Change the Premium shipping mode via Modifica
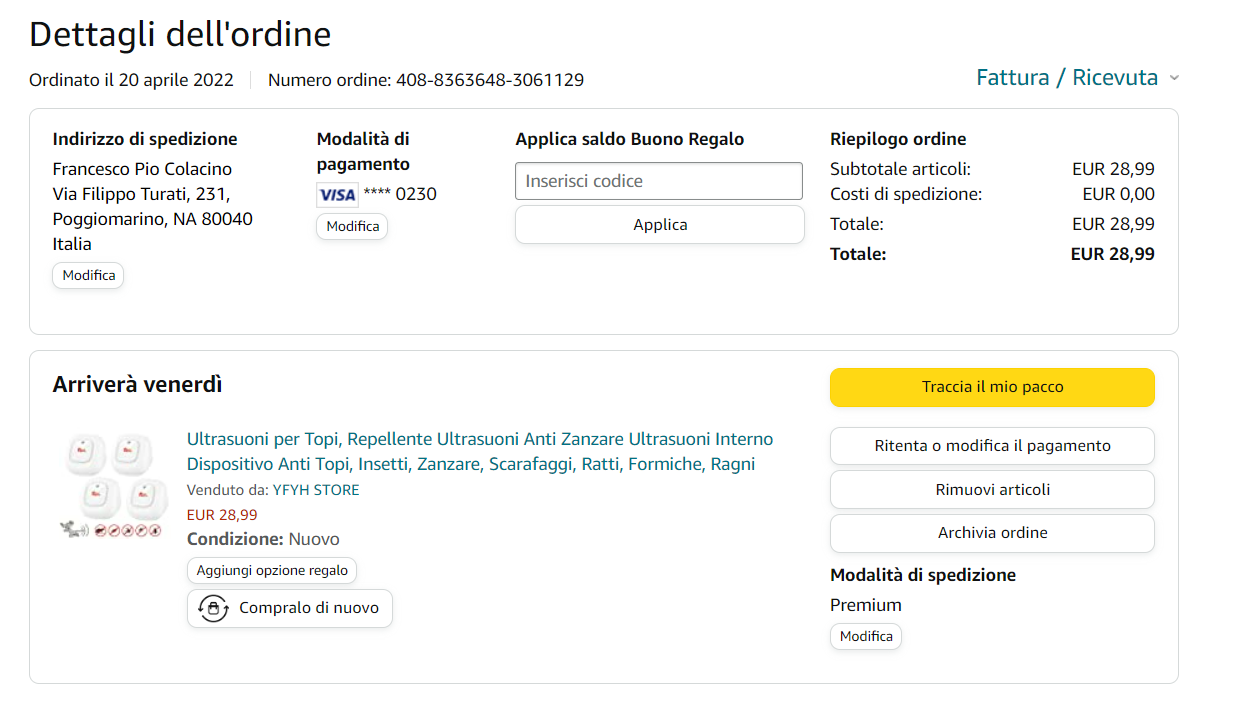The height and width of the screenshot is (702, 1233). click(x=865, y=636)
